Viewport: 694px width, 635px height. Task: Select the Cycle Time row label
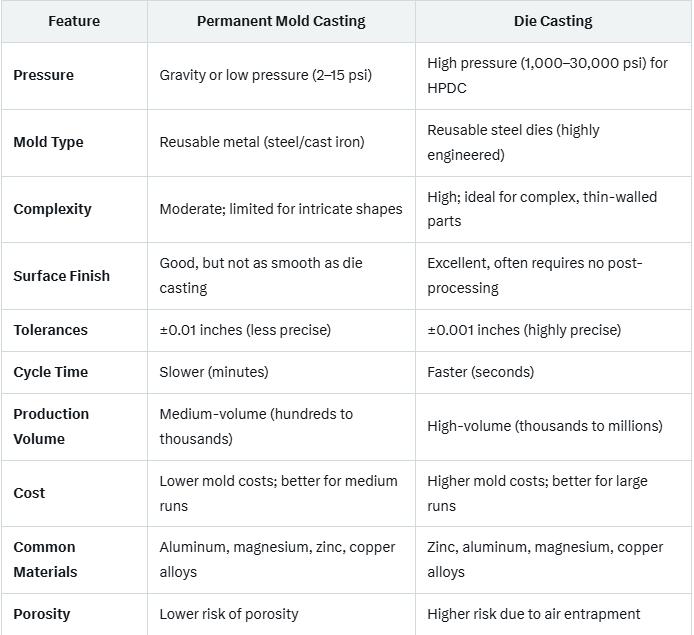pos(51,372)
